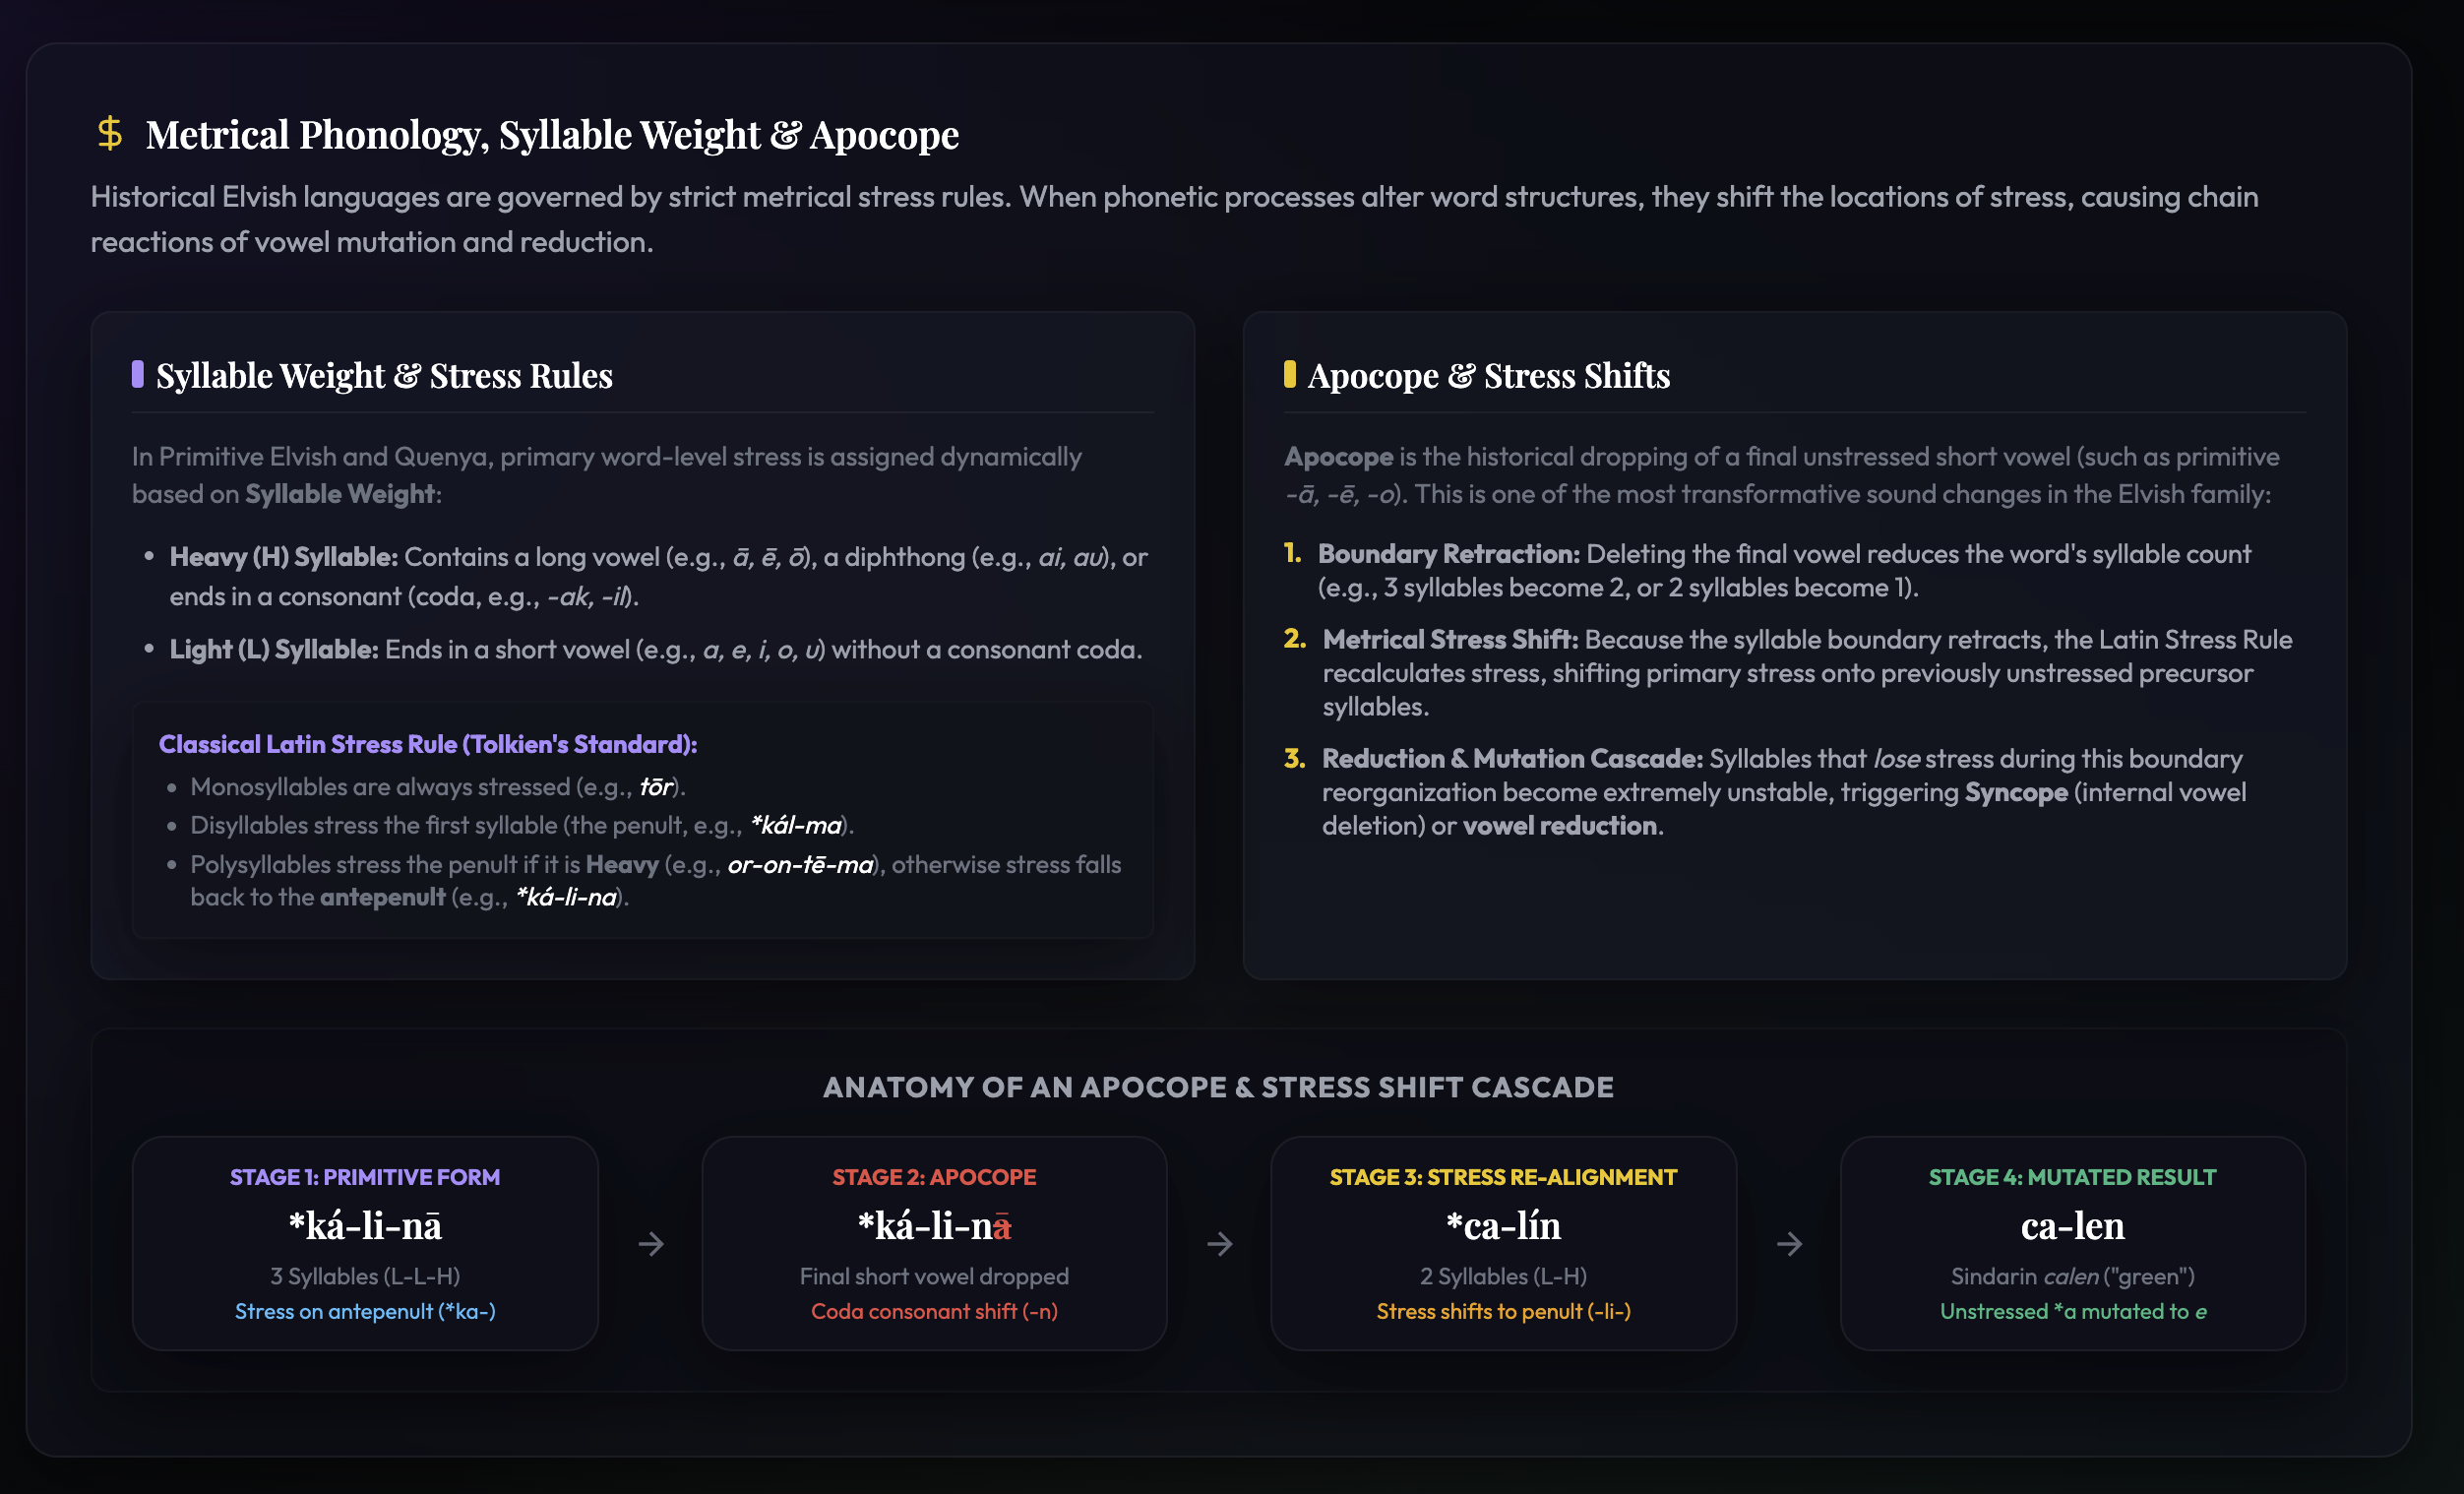Select the Stage 2: Apocope card heading

934,1177
